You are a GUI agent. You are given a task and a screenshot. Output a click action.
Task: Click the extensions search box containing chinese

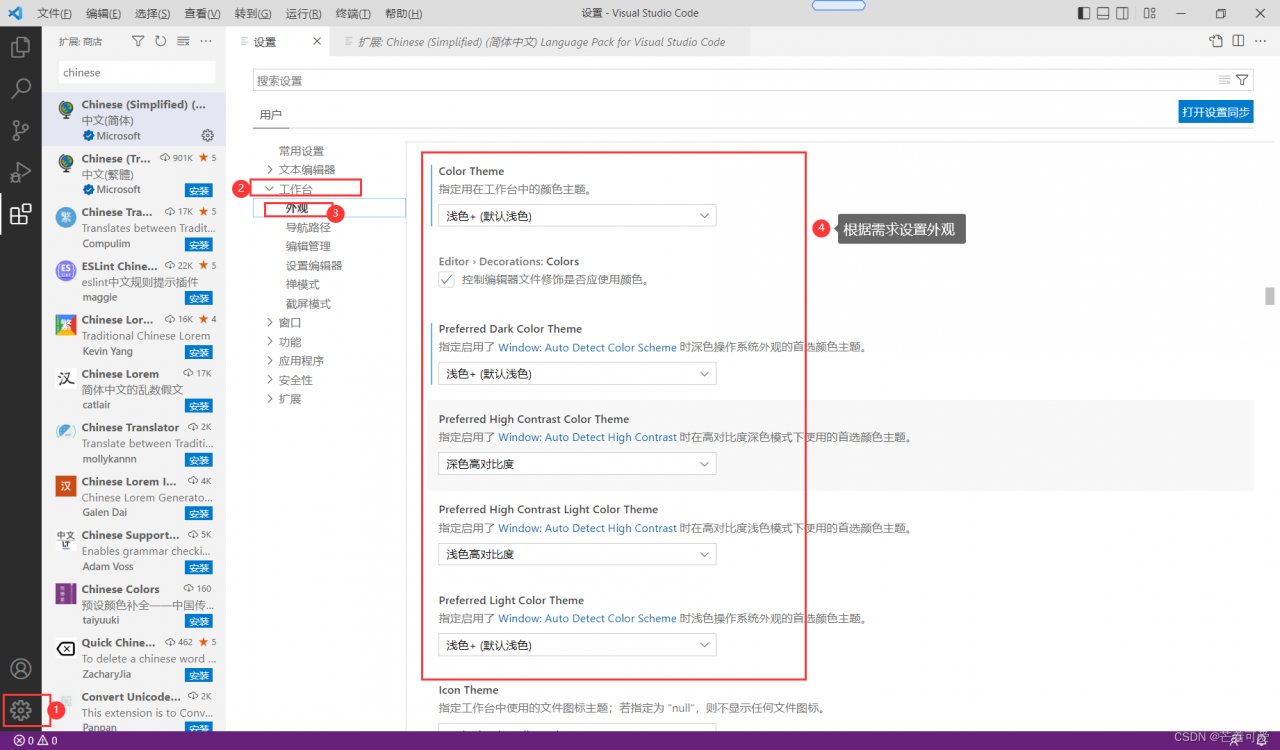pos(137,72)
